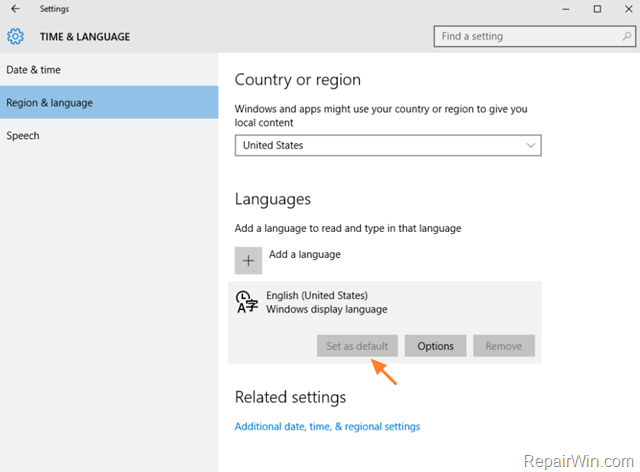This screenshot has width=640, height=472.
Task: Open the Date & time section
Action: tap(109, 70)
